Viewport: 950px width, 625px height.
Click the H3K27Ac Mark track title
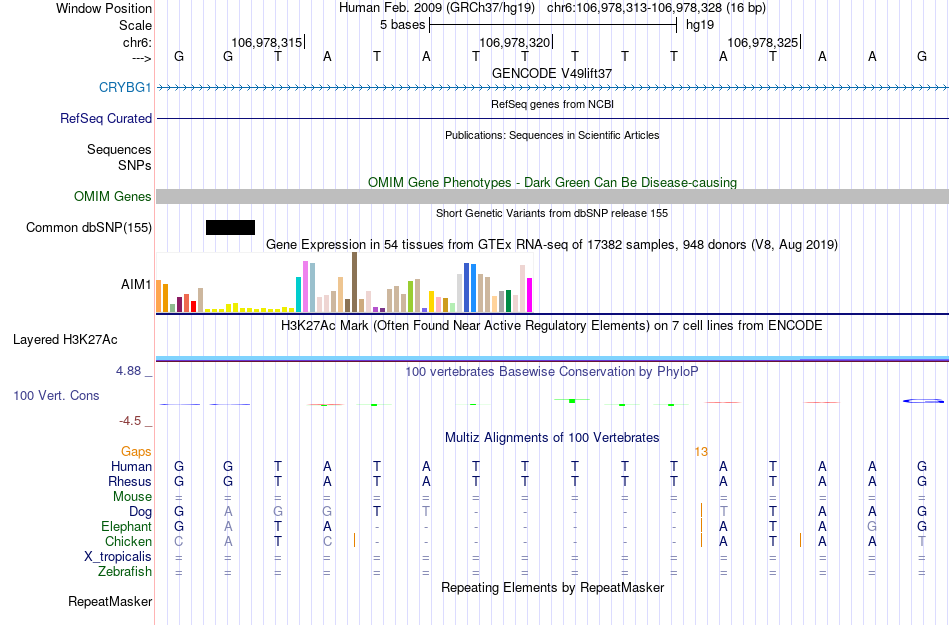pos(552,326)
